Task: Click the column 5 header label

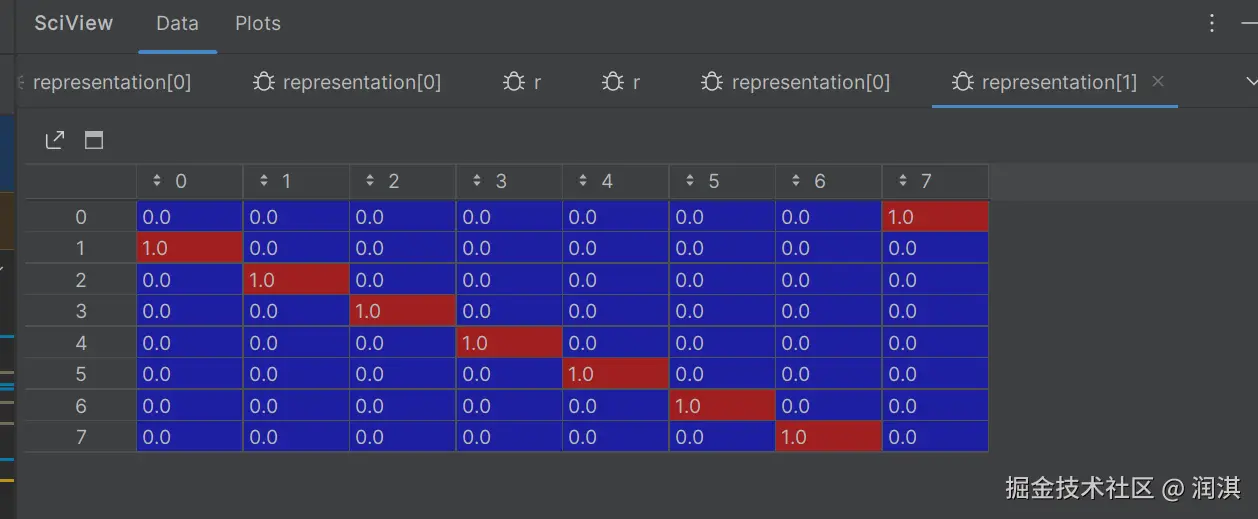Action: tap(714, 181)
